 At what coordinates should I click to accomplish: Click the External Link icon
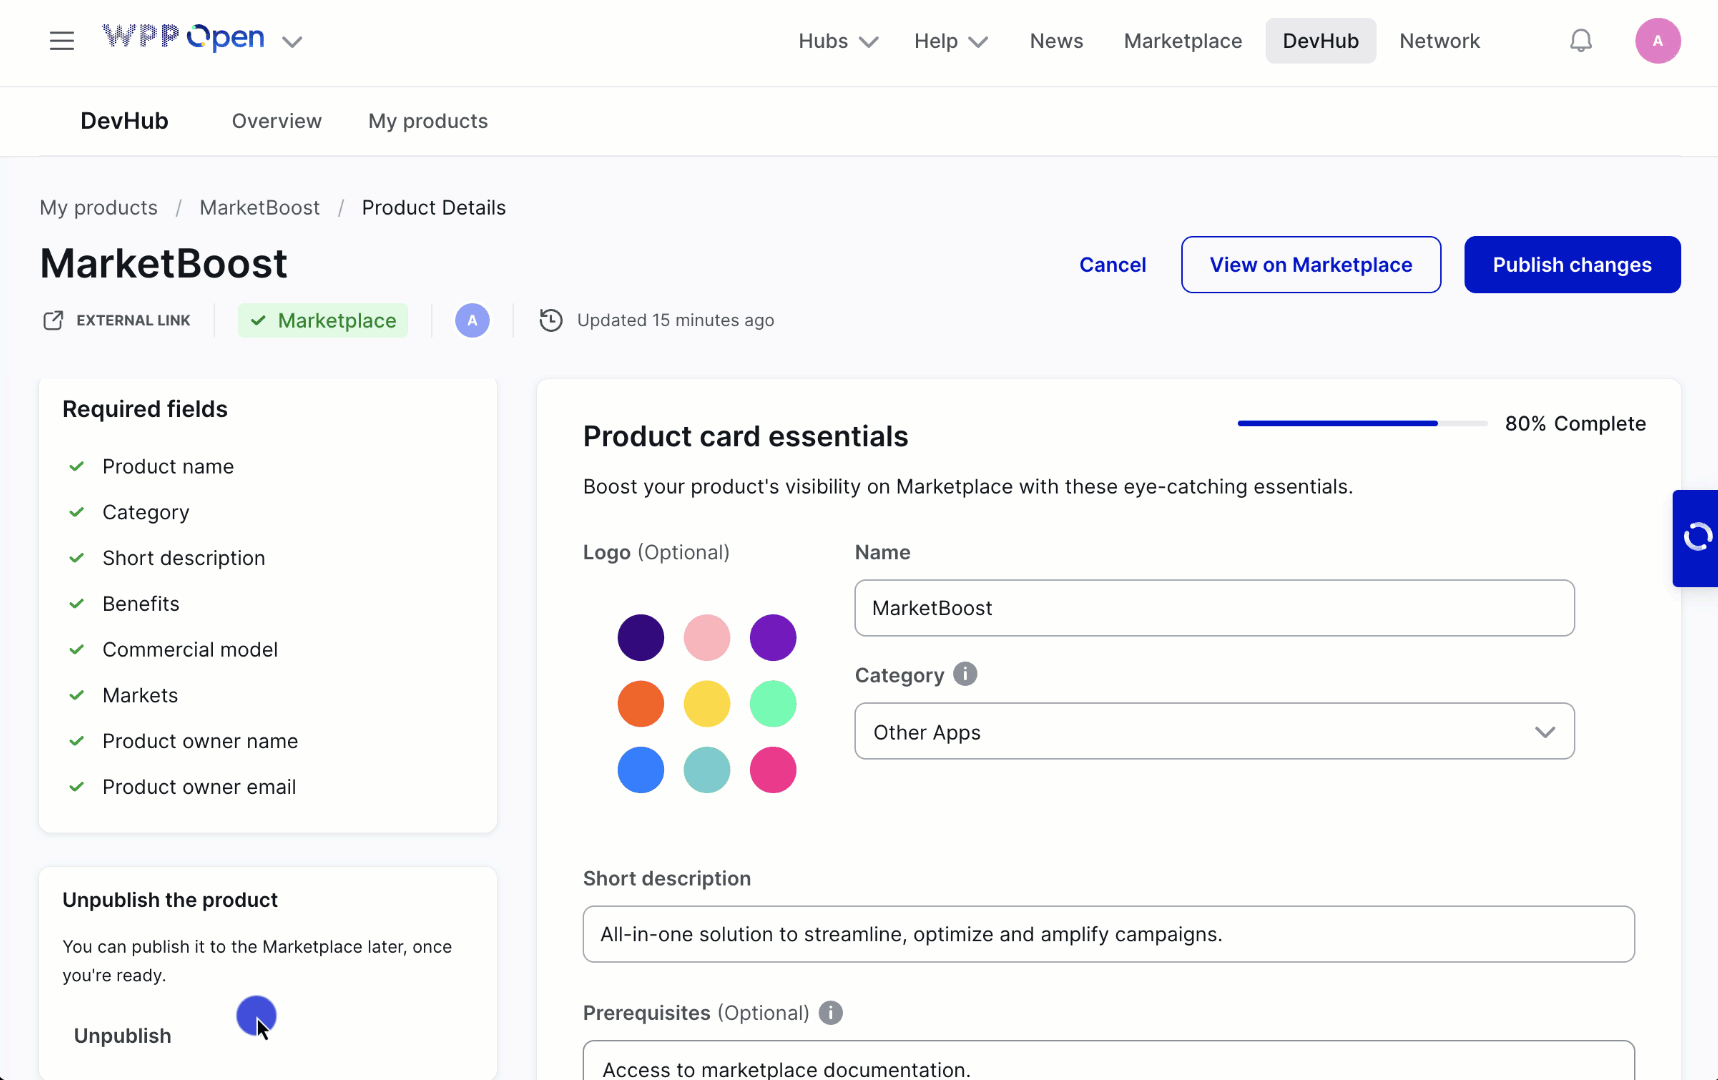pos(53,320)
